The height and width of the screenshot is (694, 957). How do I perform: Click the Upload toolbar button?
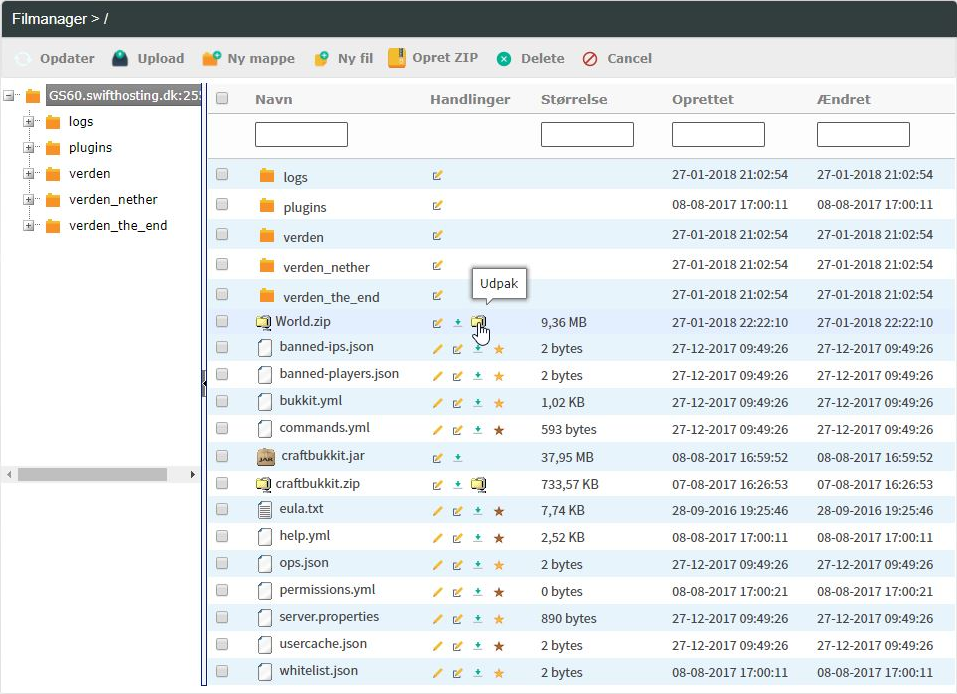click(x=148, y=59)
